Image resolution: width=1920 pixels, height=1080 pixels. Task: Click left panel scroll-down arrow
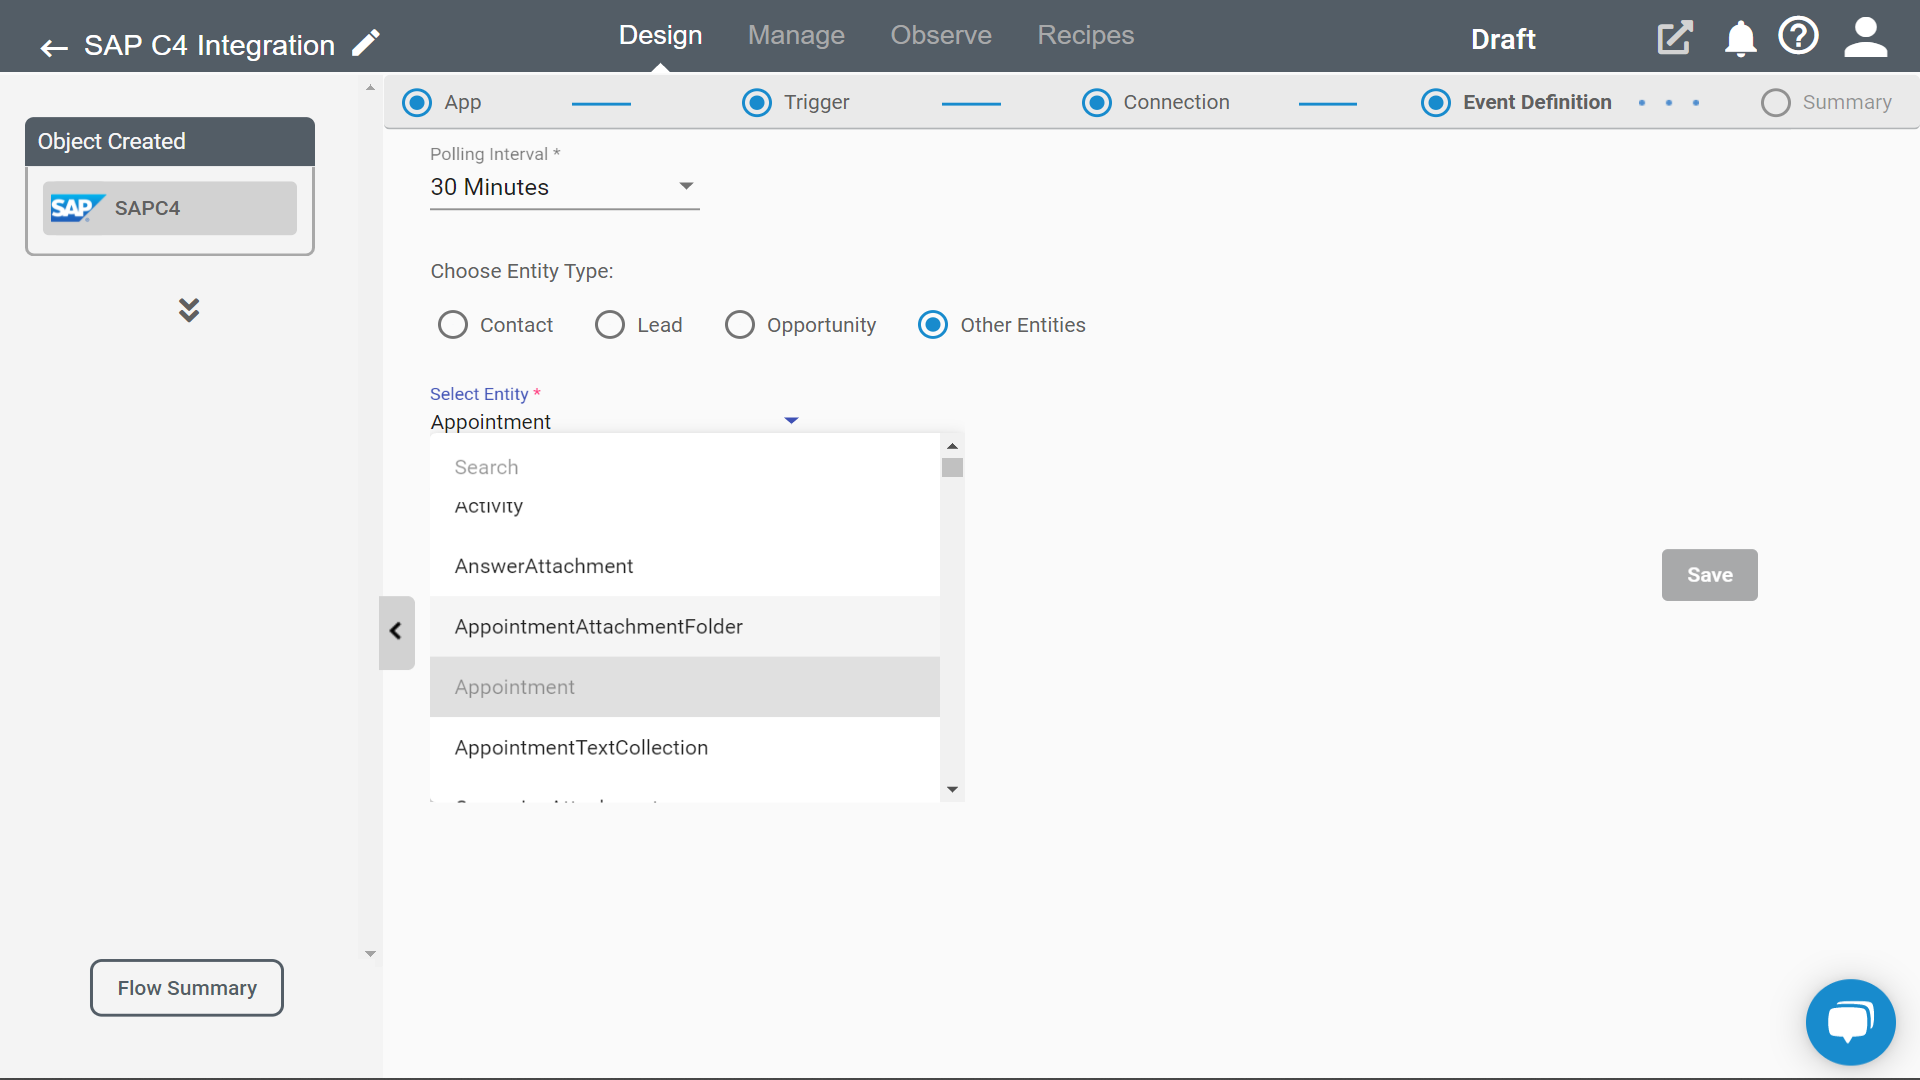point(370,954)
